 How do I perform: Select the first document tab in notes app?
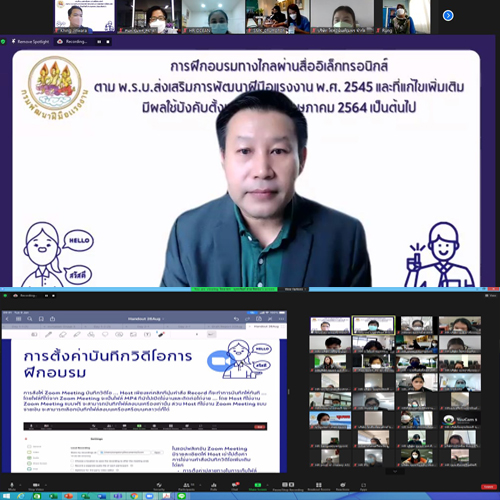coord(21,327)
